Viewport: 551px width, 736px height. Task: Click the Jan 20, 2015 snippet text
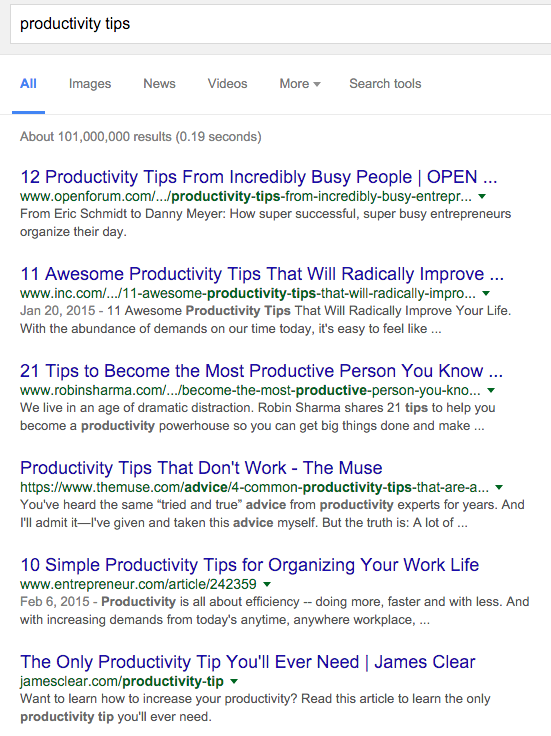265,320
